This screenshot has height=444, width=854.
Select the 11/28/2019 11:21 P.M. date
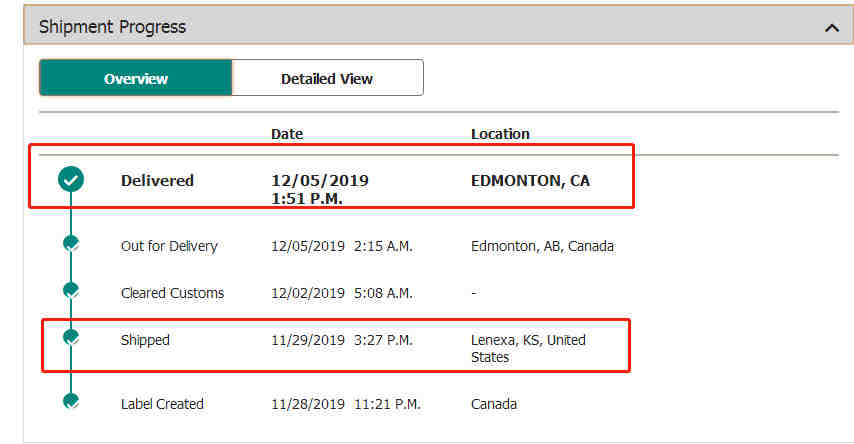(x=346, y=404)
